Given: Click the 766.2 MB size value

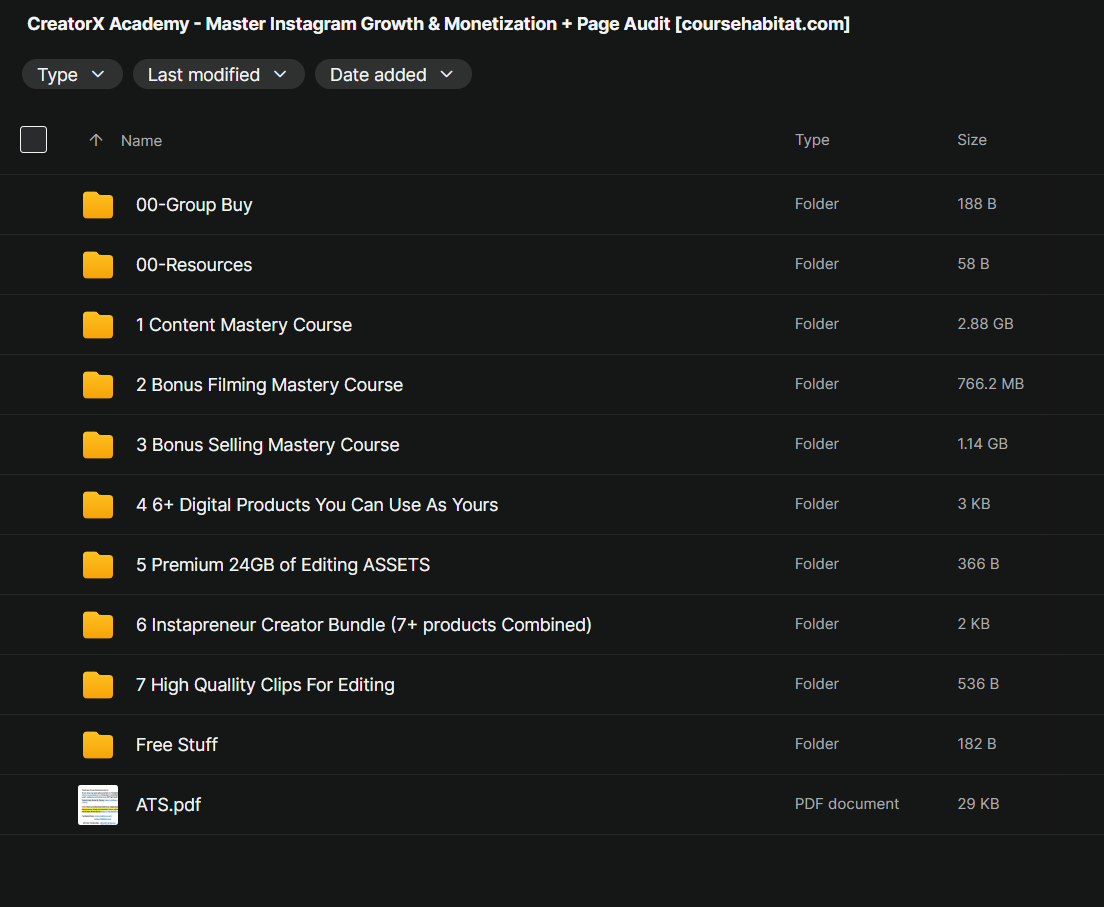Looking at the screenshot, I should (x=990, y=384).
